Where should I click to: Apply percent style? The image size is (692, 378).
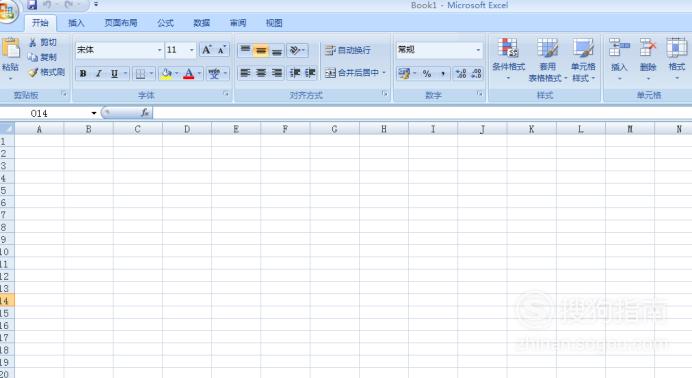(427, 73)
